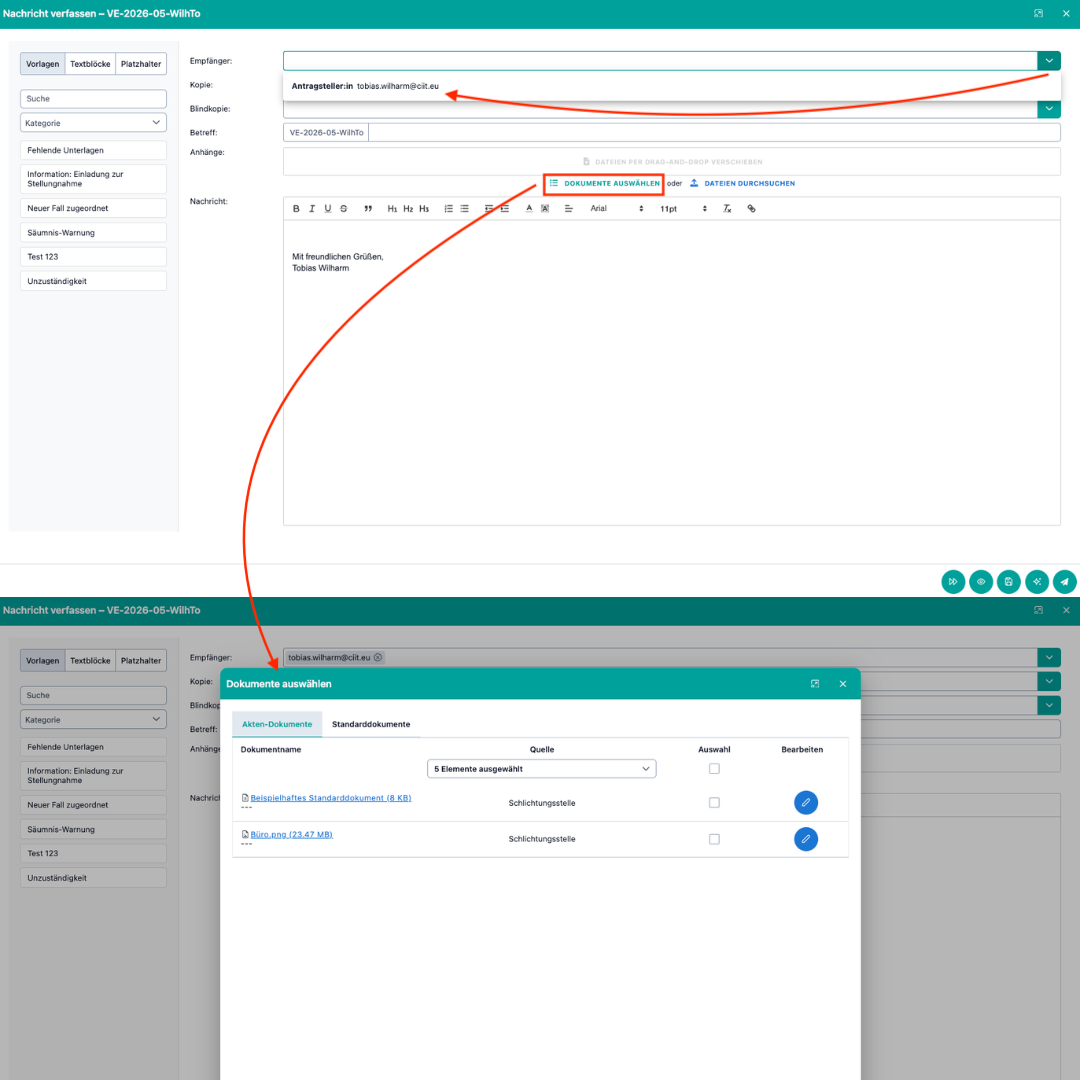
Task: Increase indent in the editor toolbar
Action: tap(505, 209)
